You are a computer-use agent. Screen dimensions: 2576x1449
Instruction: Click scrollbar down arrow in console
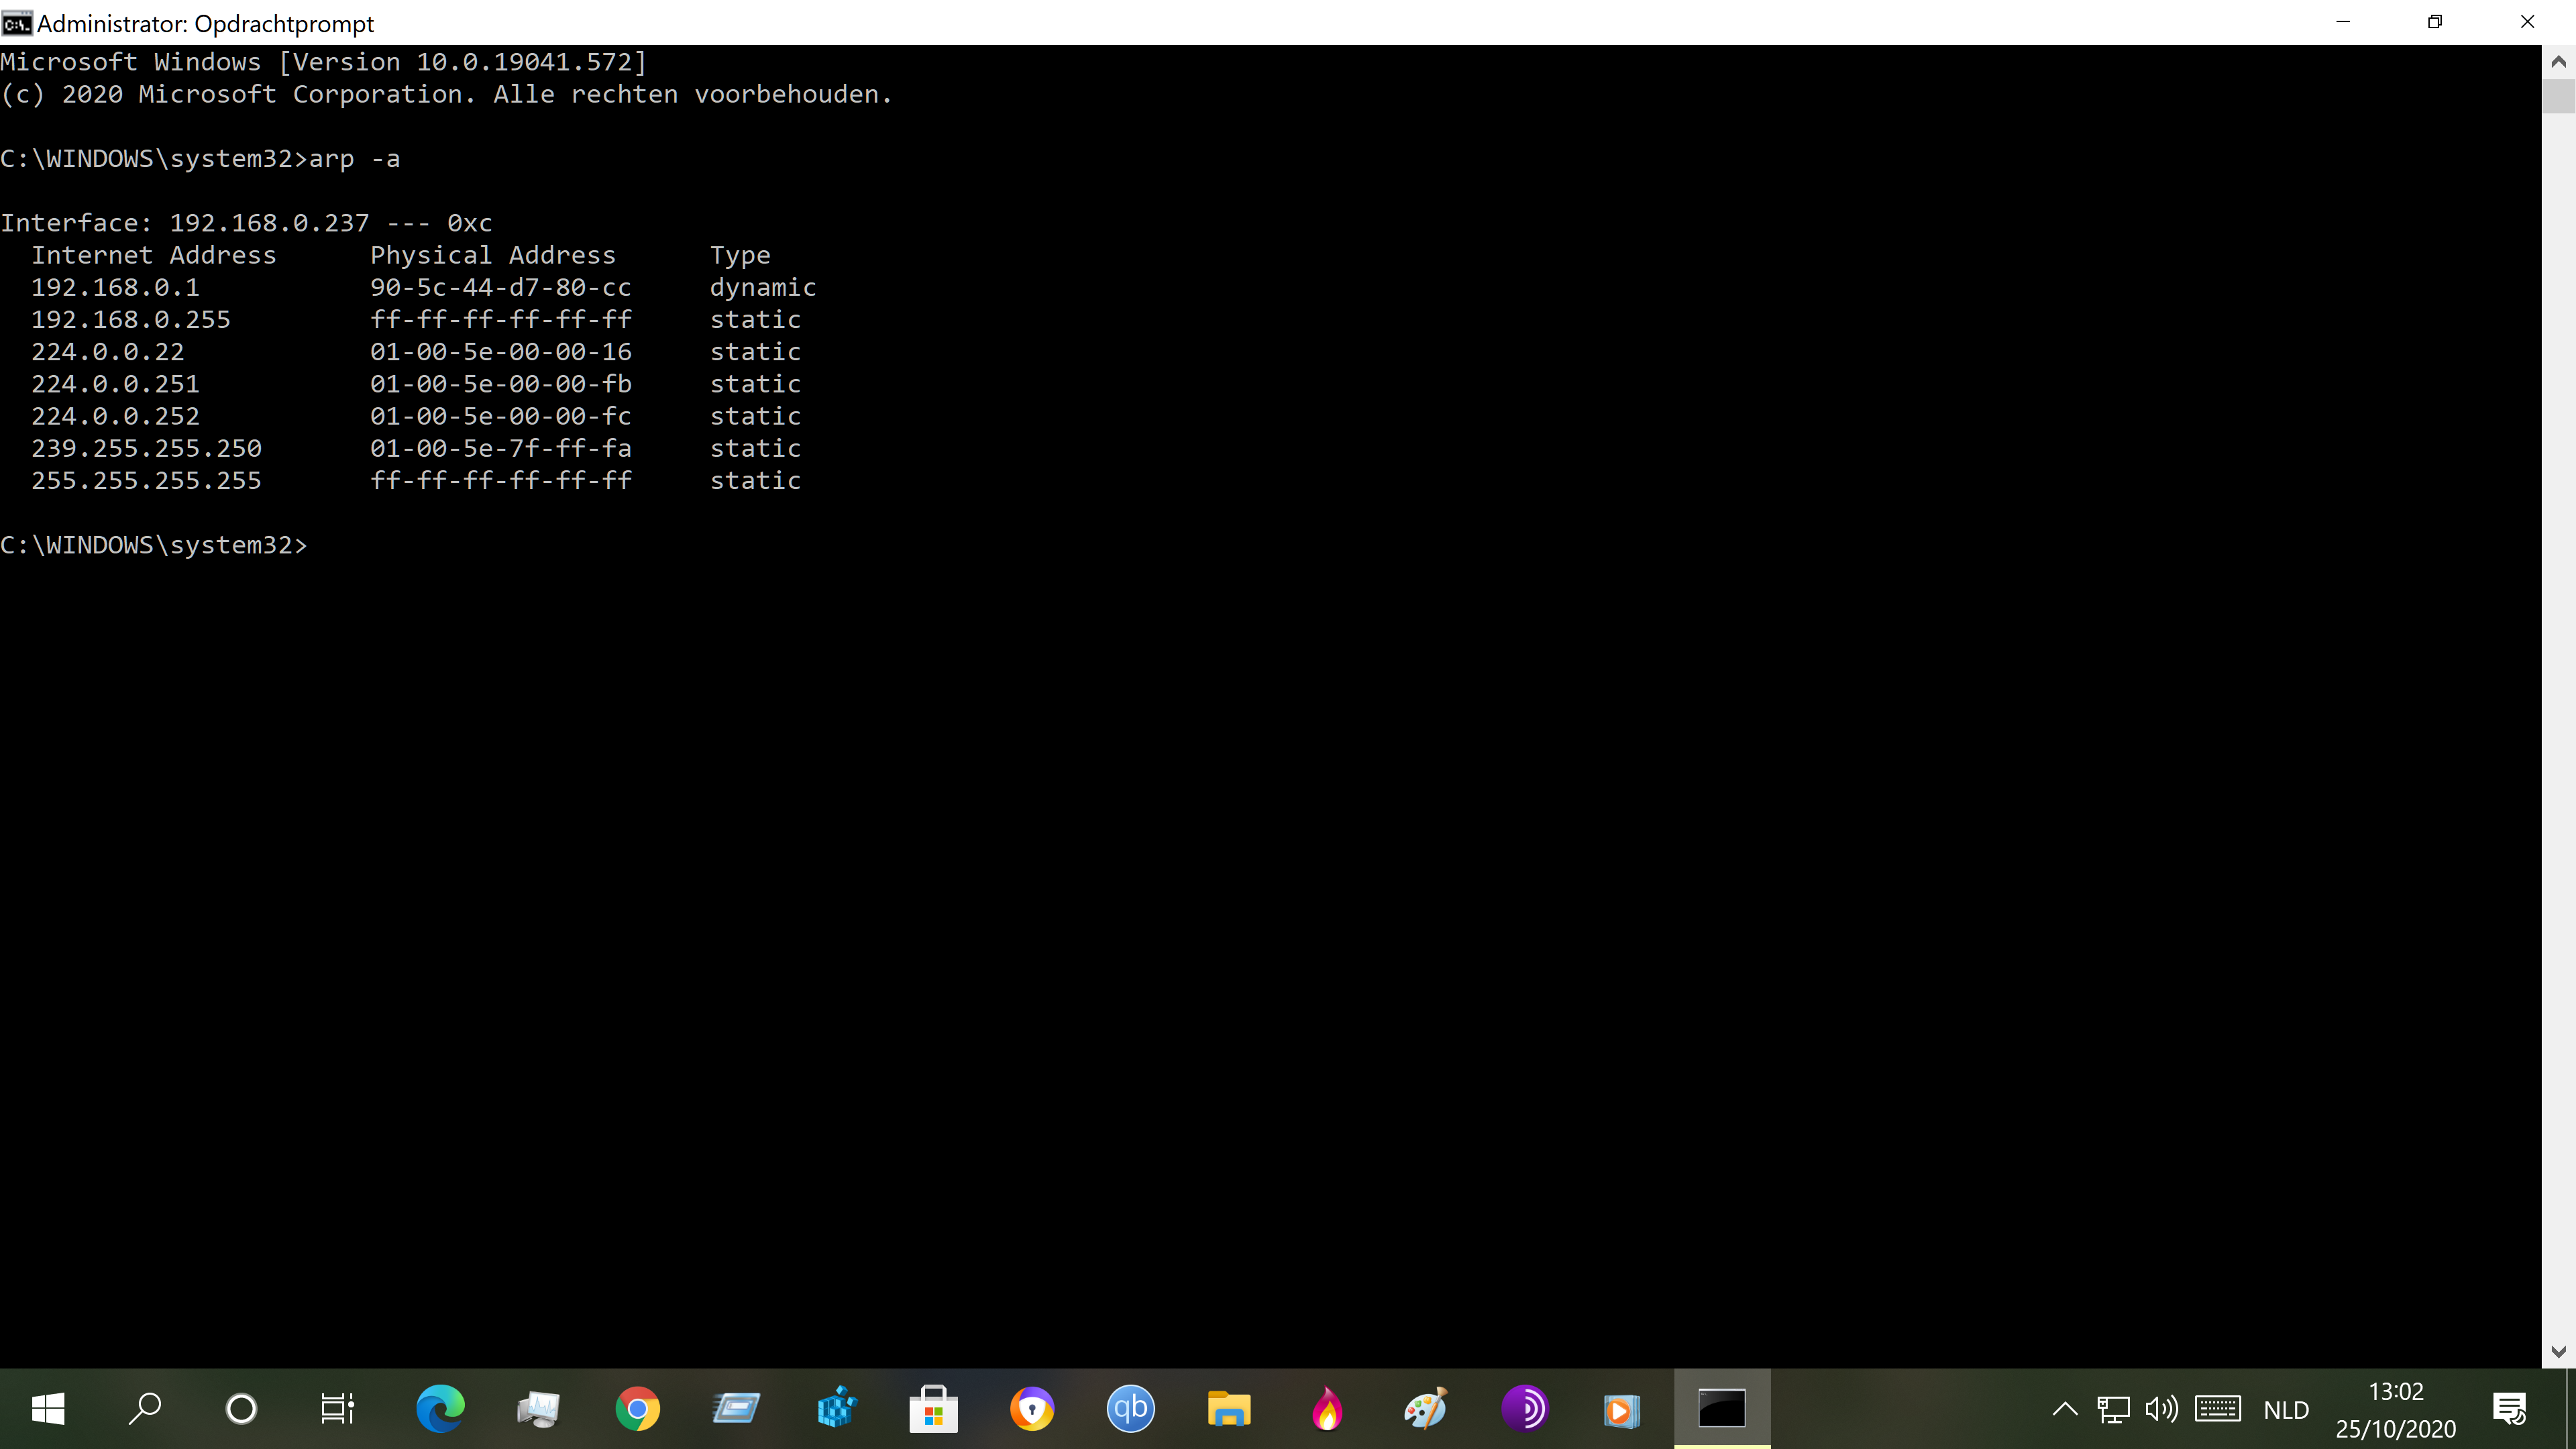point(2559,1352)
